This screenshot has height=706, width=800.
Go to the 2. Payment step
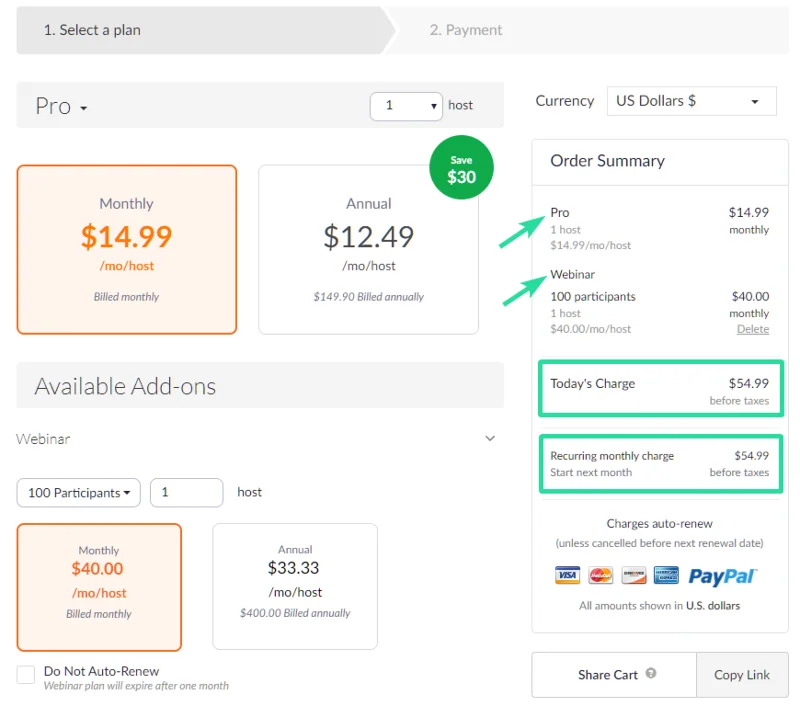[466, 30]
